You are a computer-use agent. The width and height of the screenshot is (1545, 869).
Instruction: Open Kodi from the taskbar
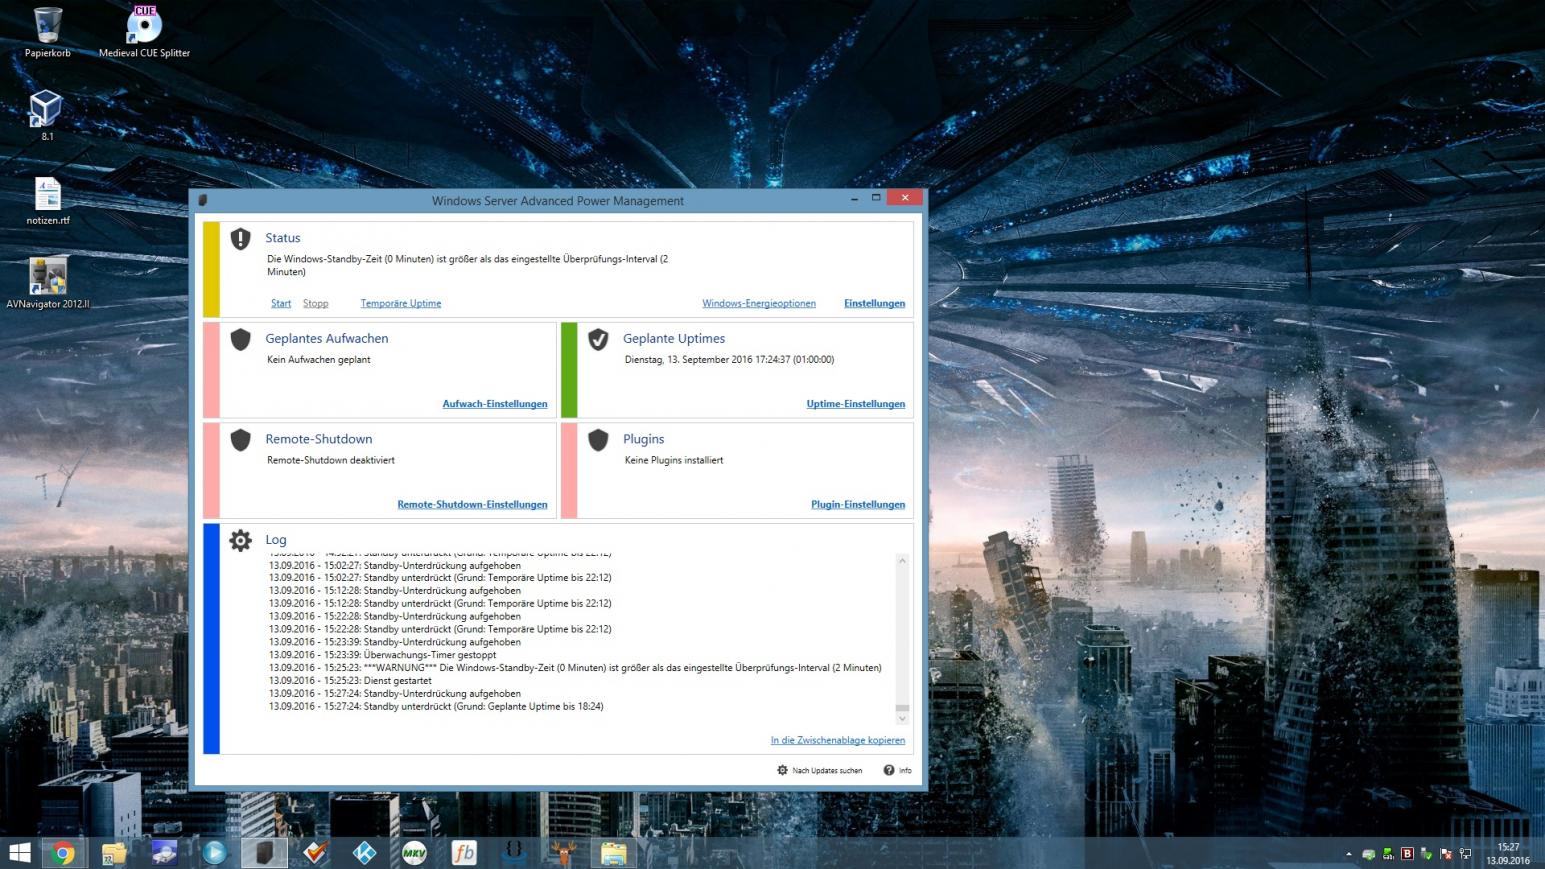click(x=365, y=853)
